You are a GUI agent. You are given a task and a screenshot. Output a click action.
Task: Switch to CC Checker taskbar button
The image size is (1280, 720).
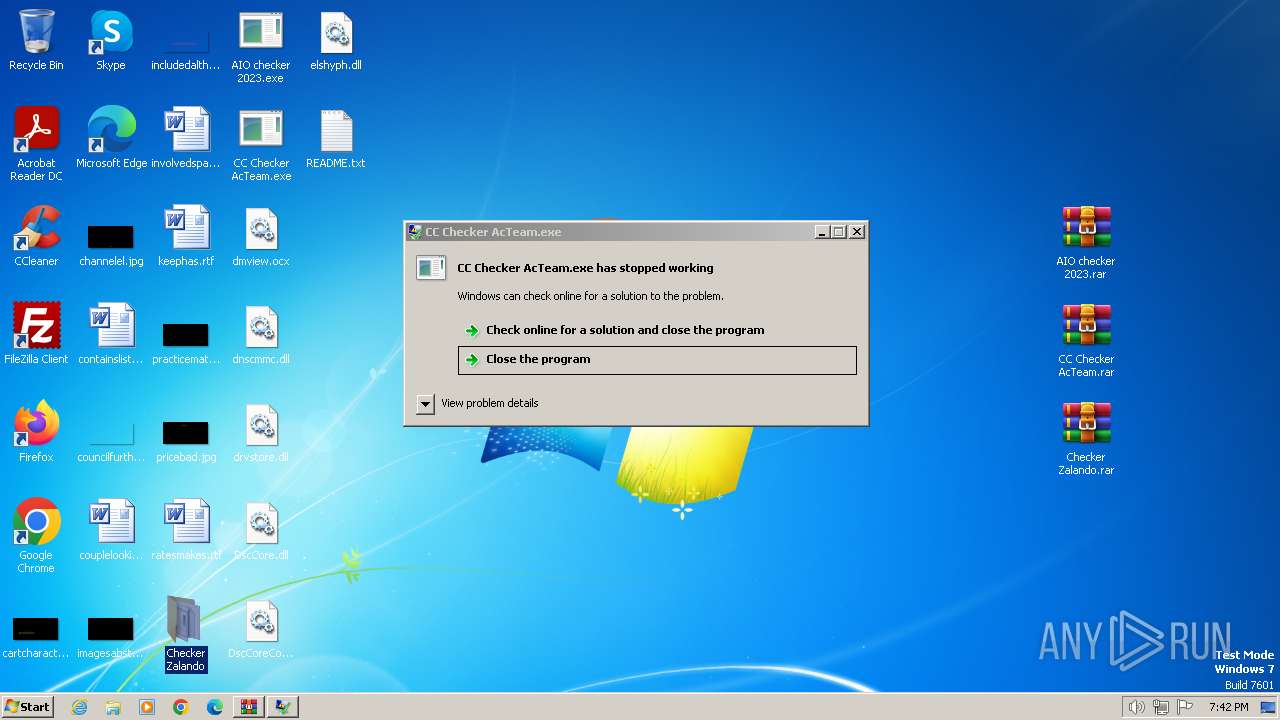point(284,707)
